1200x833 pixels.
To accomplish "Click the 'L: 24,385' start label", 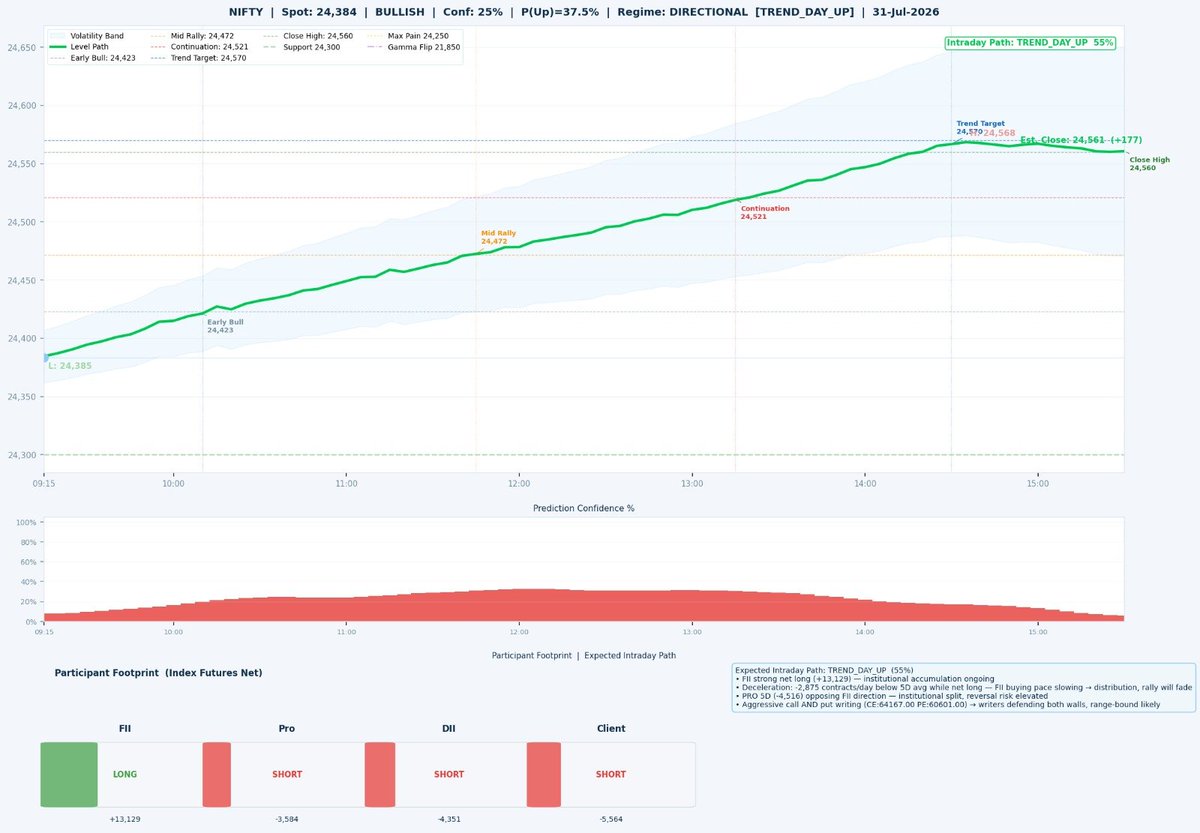I will (70, 366).
